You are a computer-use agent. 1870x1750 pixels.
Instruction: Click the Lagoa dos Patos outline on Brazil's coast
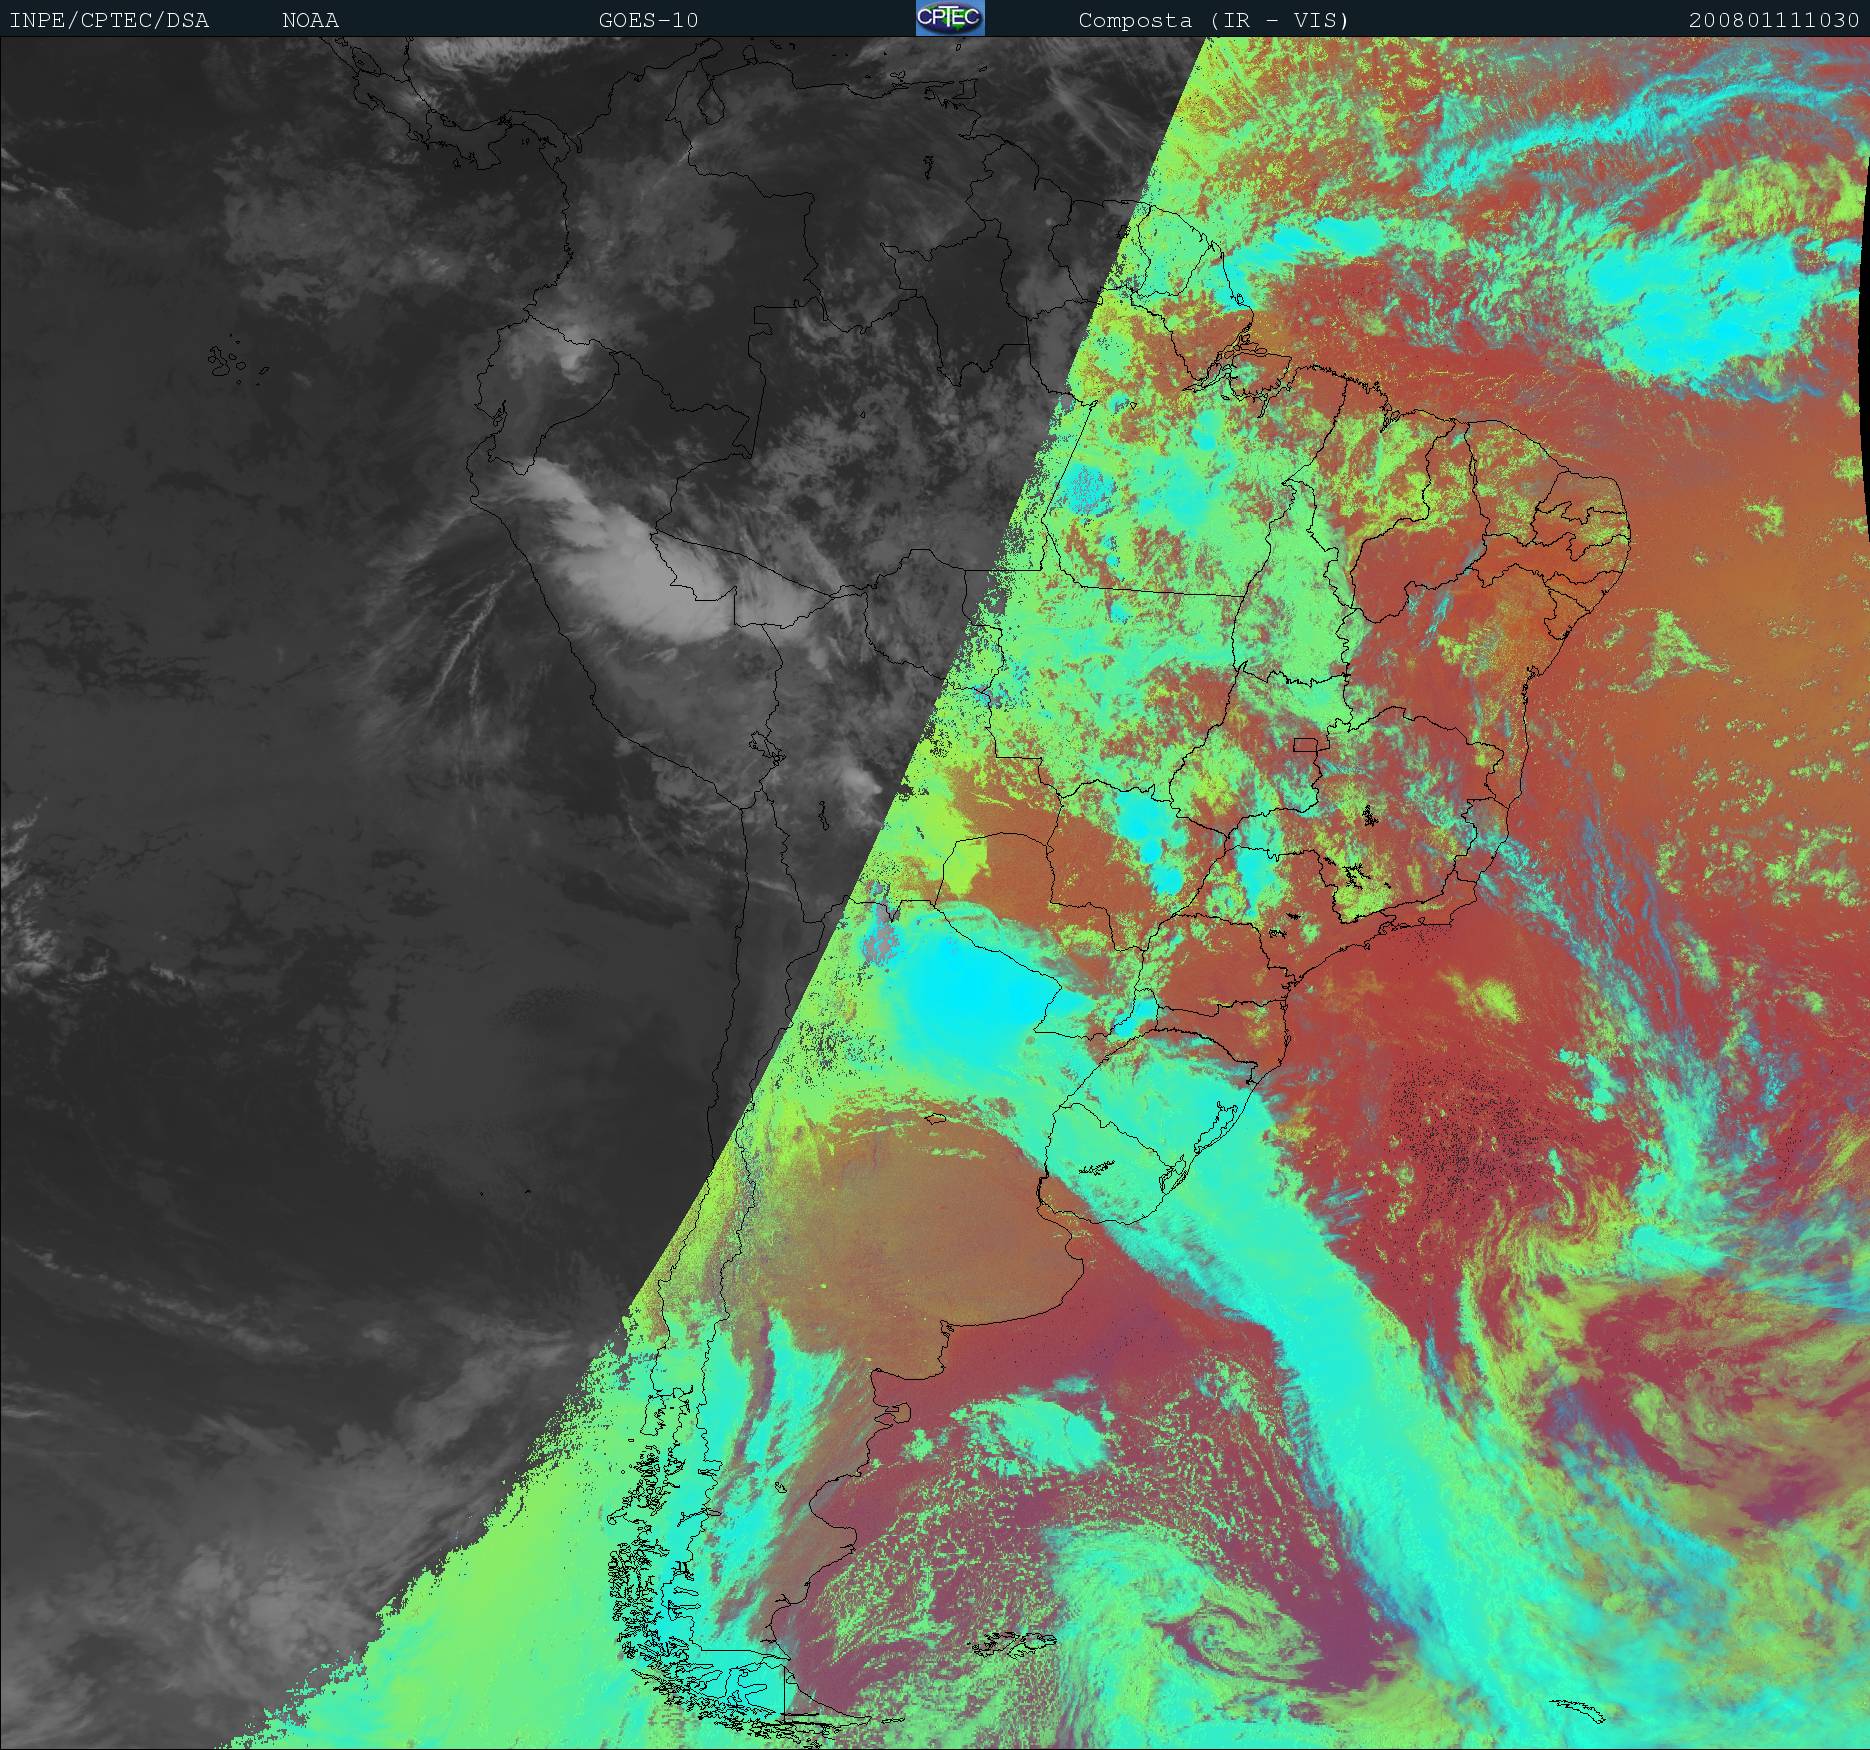(x=1225, y=1118)
